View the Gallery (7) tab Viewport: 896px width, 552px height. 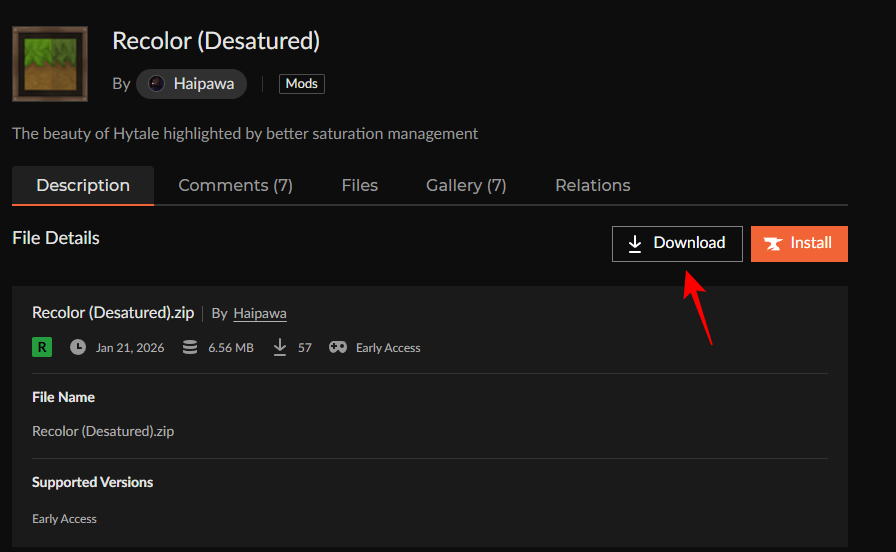466,185
